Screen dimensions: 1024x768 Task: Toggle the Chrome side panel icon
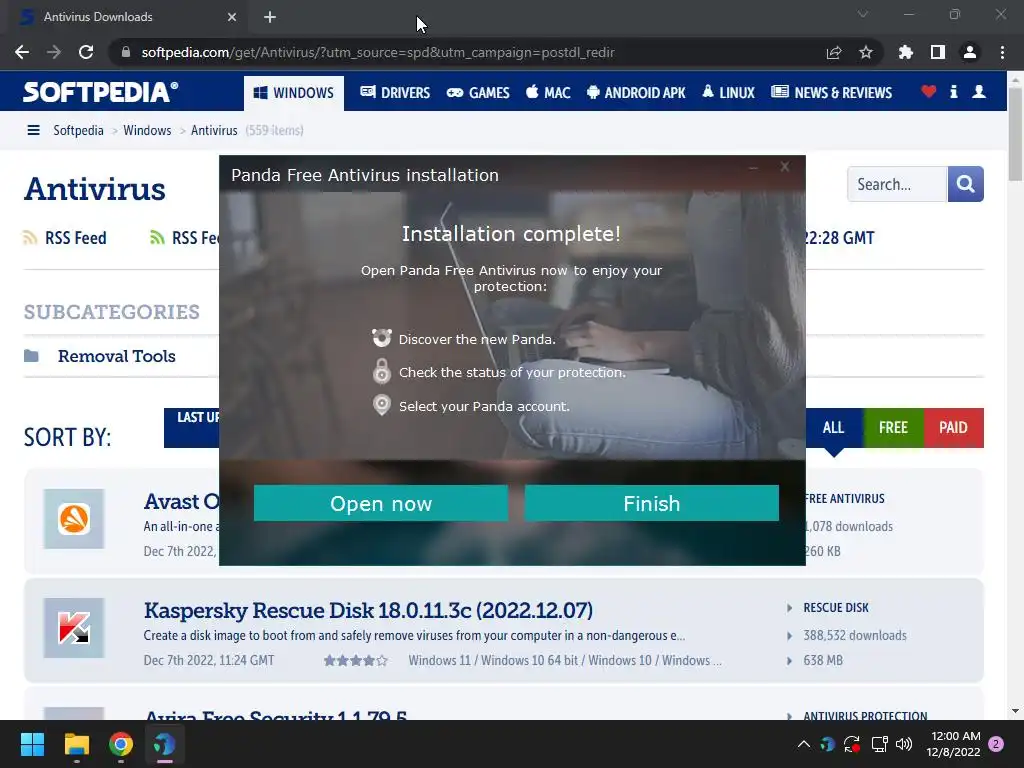pyautogui.click(x=937, y=52)
